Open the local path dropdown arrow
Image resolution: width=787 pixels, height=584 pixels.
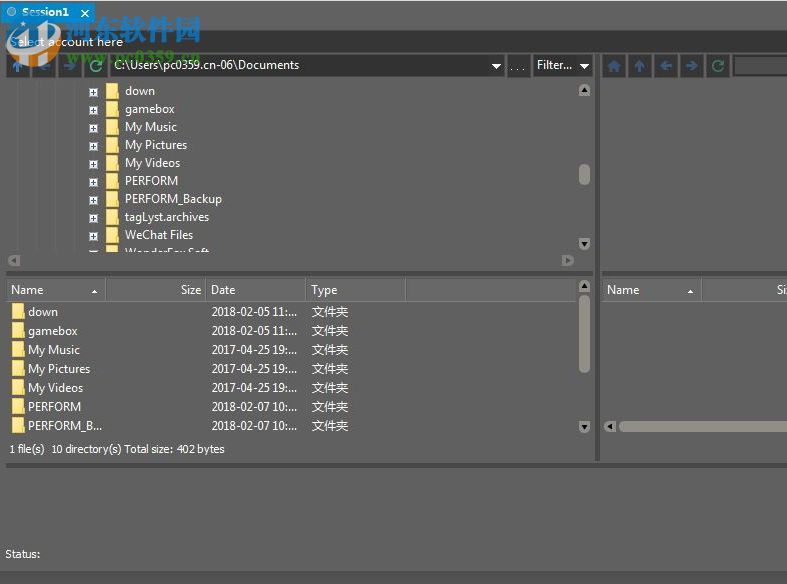(496, 66)
